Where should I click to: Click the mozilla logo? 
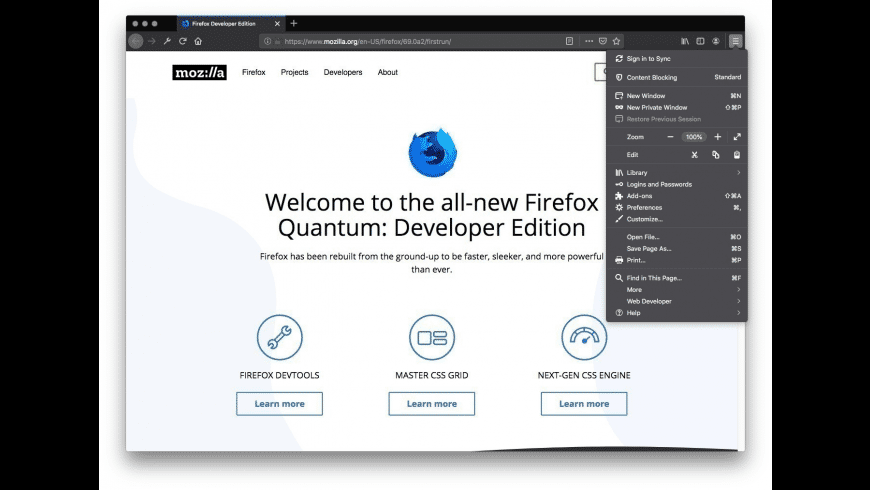pyautogui.click(x=199, y=72)
